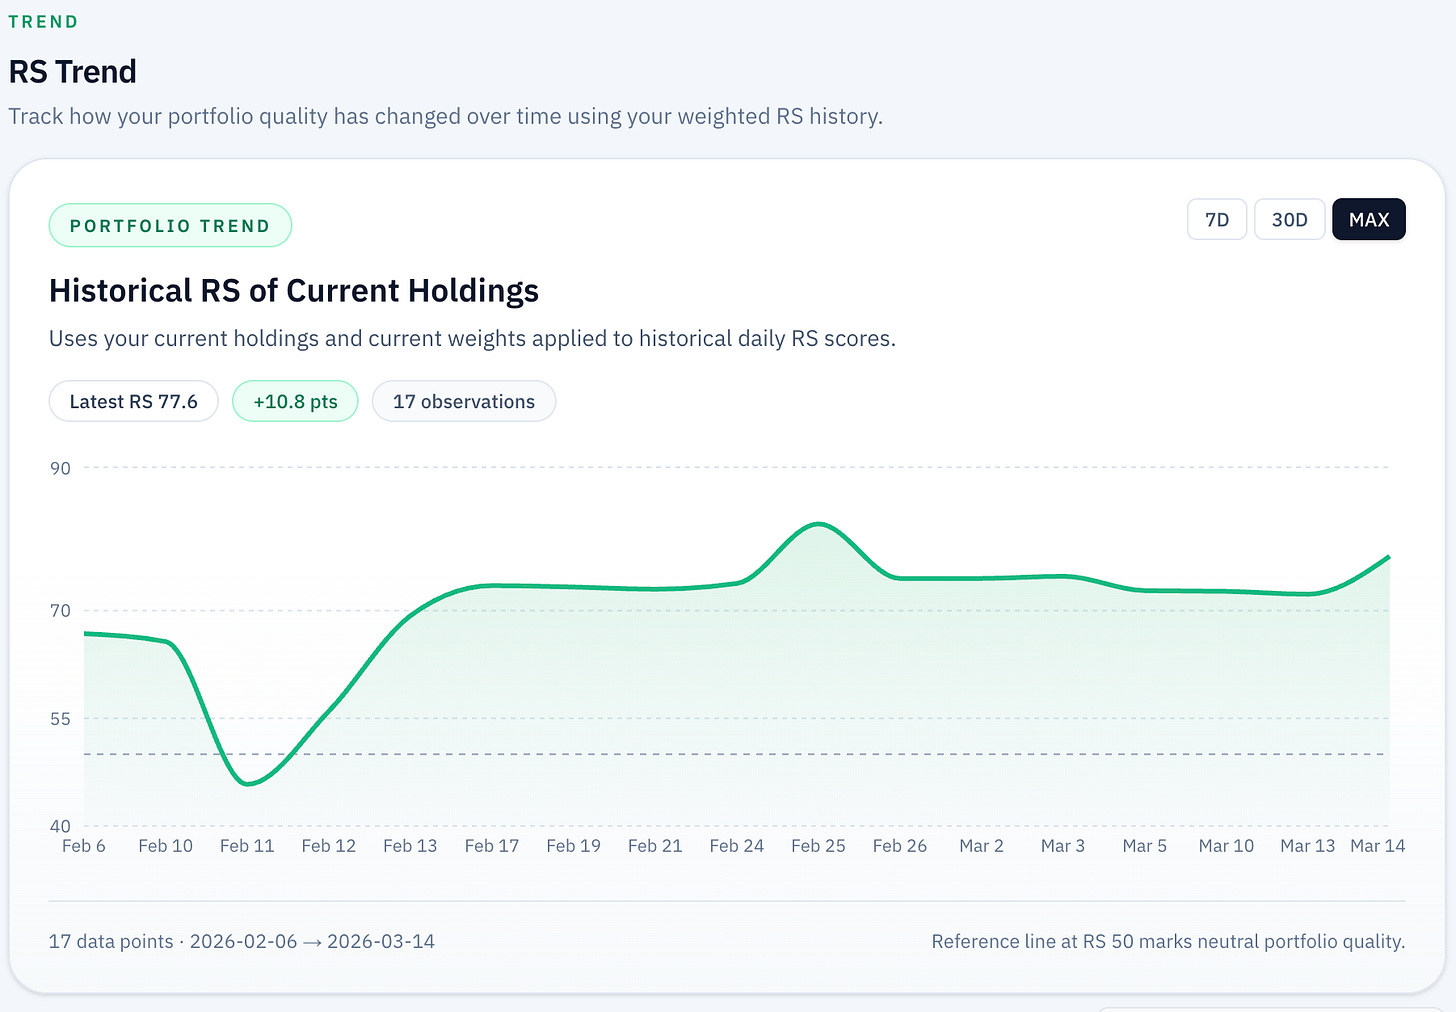This screenshot has width=1456, height=1012.
Task: Click the Latest RS 77.6 chip
Action: tap(133, 401)
